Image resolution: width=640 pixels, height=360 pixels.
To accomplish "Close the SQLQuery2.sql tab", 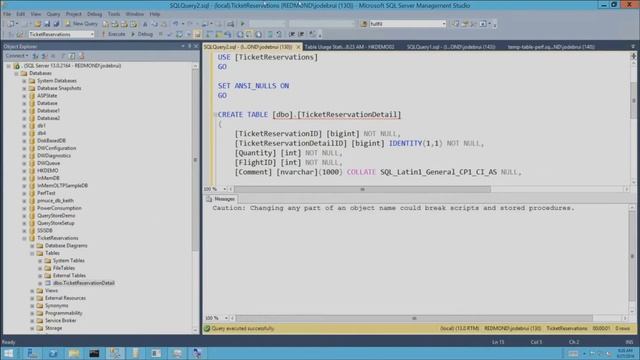I will coord(298,47).
